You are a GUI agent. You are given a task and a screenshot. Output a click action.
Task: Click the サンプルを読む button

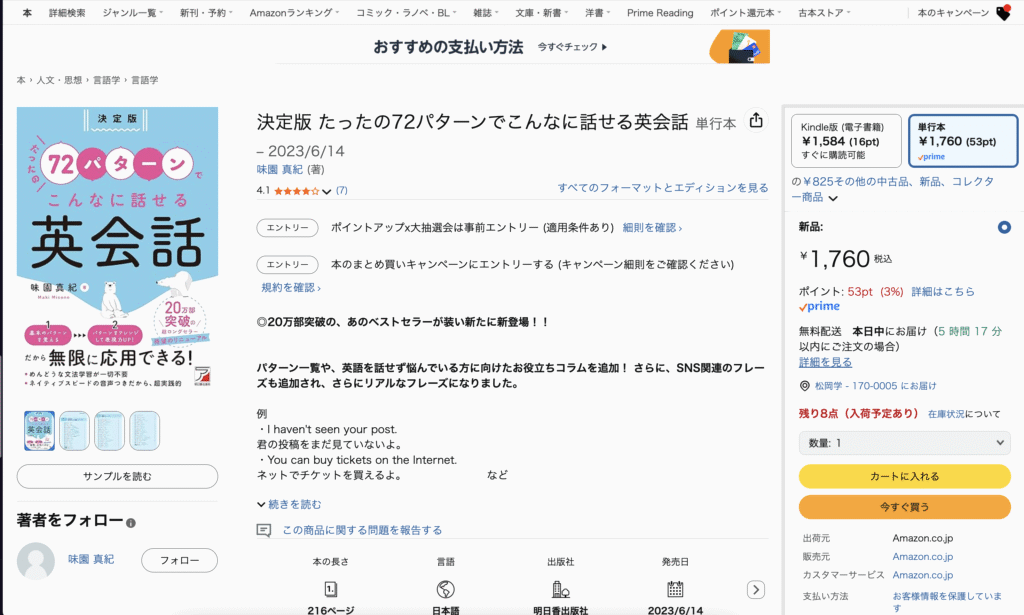pyautogui.click(x=117, y=477)
